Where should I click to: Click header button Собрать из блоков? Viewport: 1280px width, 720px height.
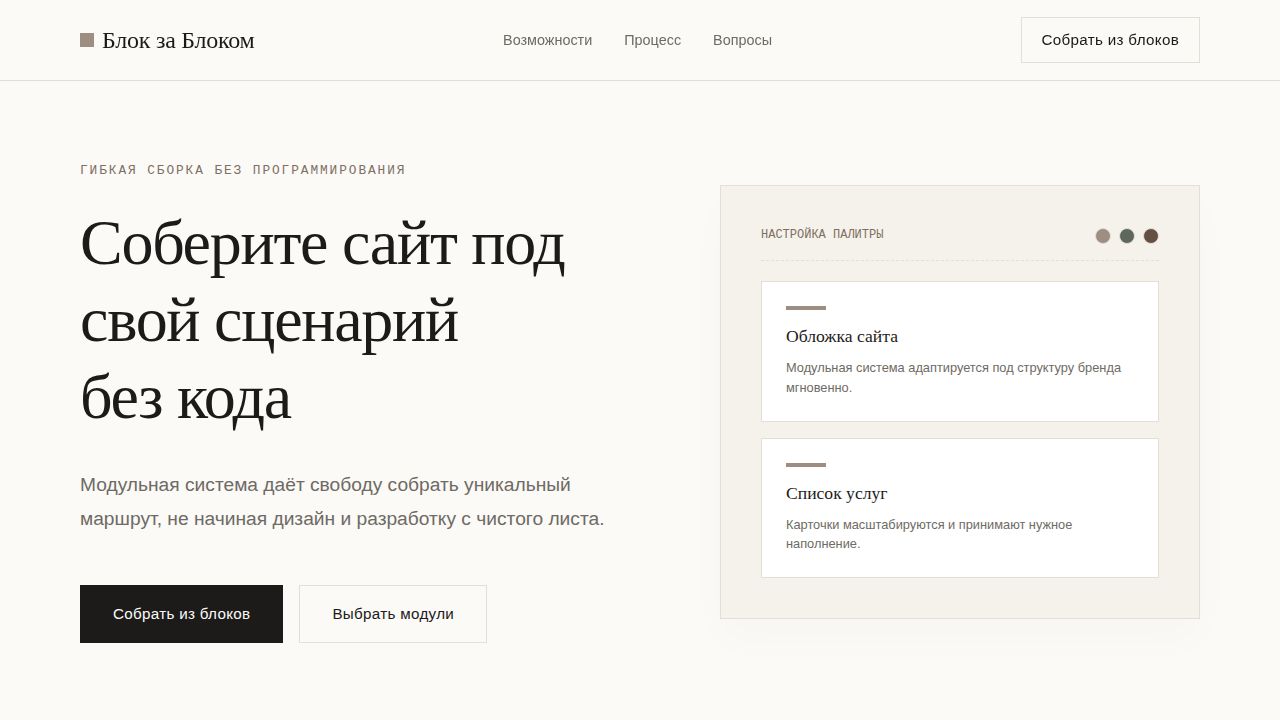(1110, 40)
